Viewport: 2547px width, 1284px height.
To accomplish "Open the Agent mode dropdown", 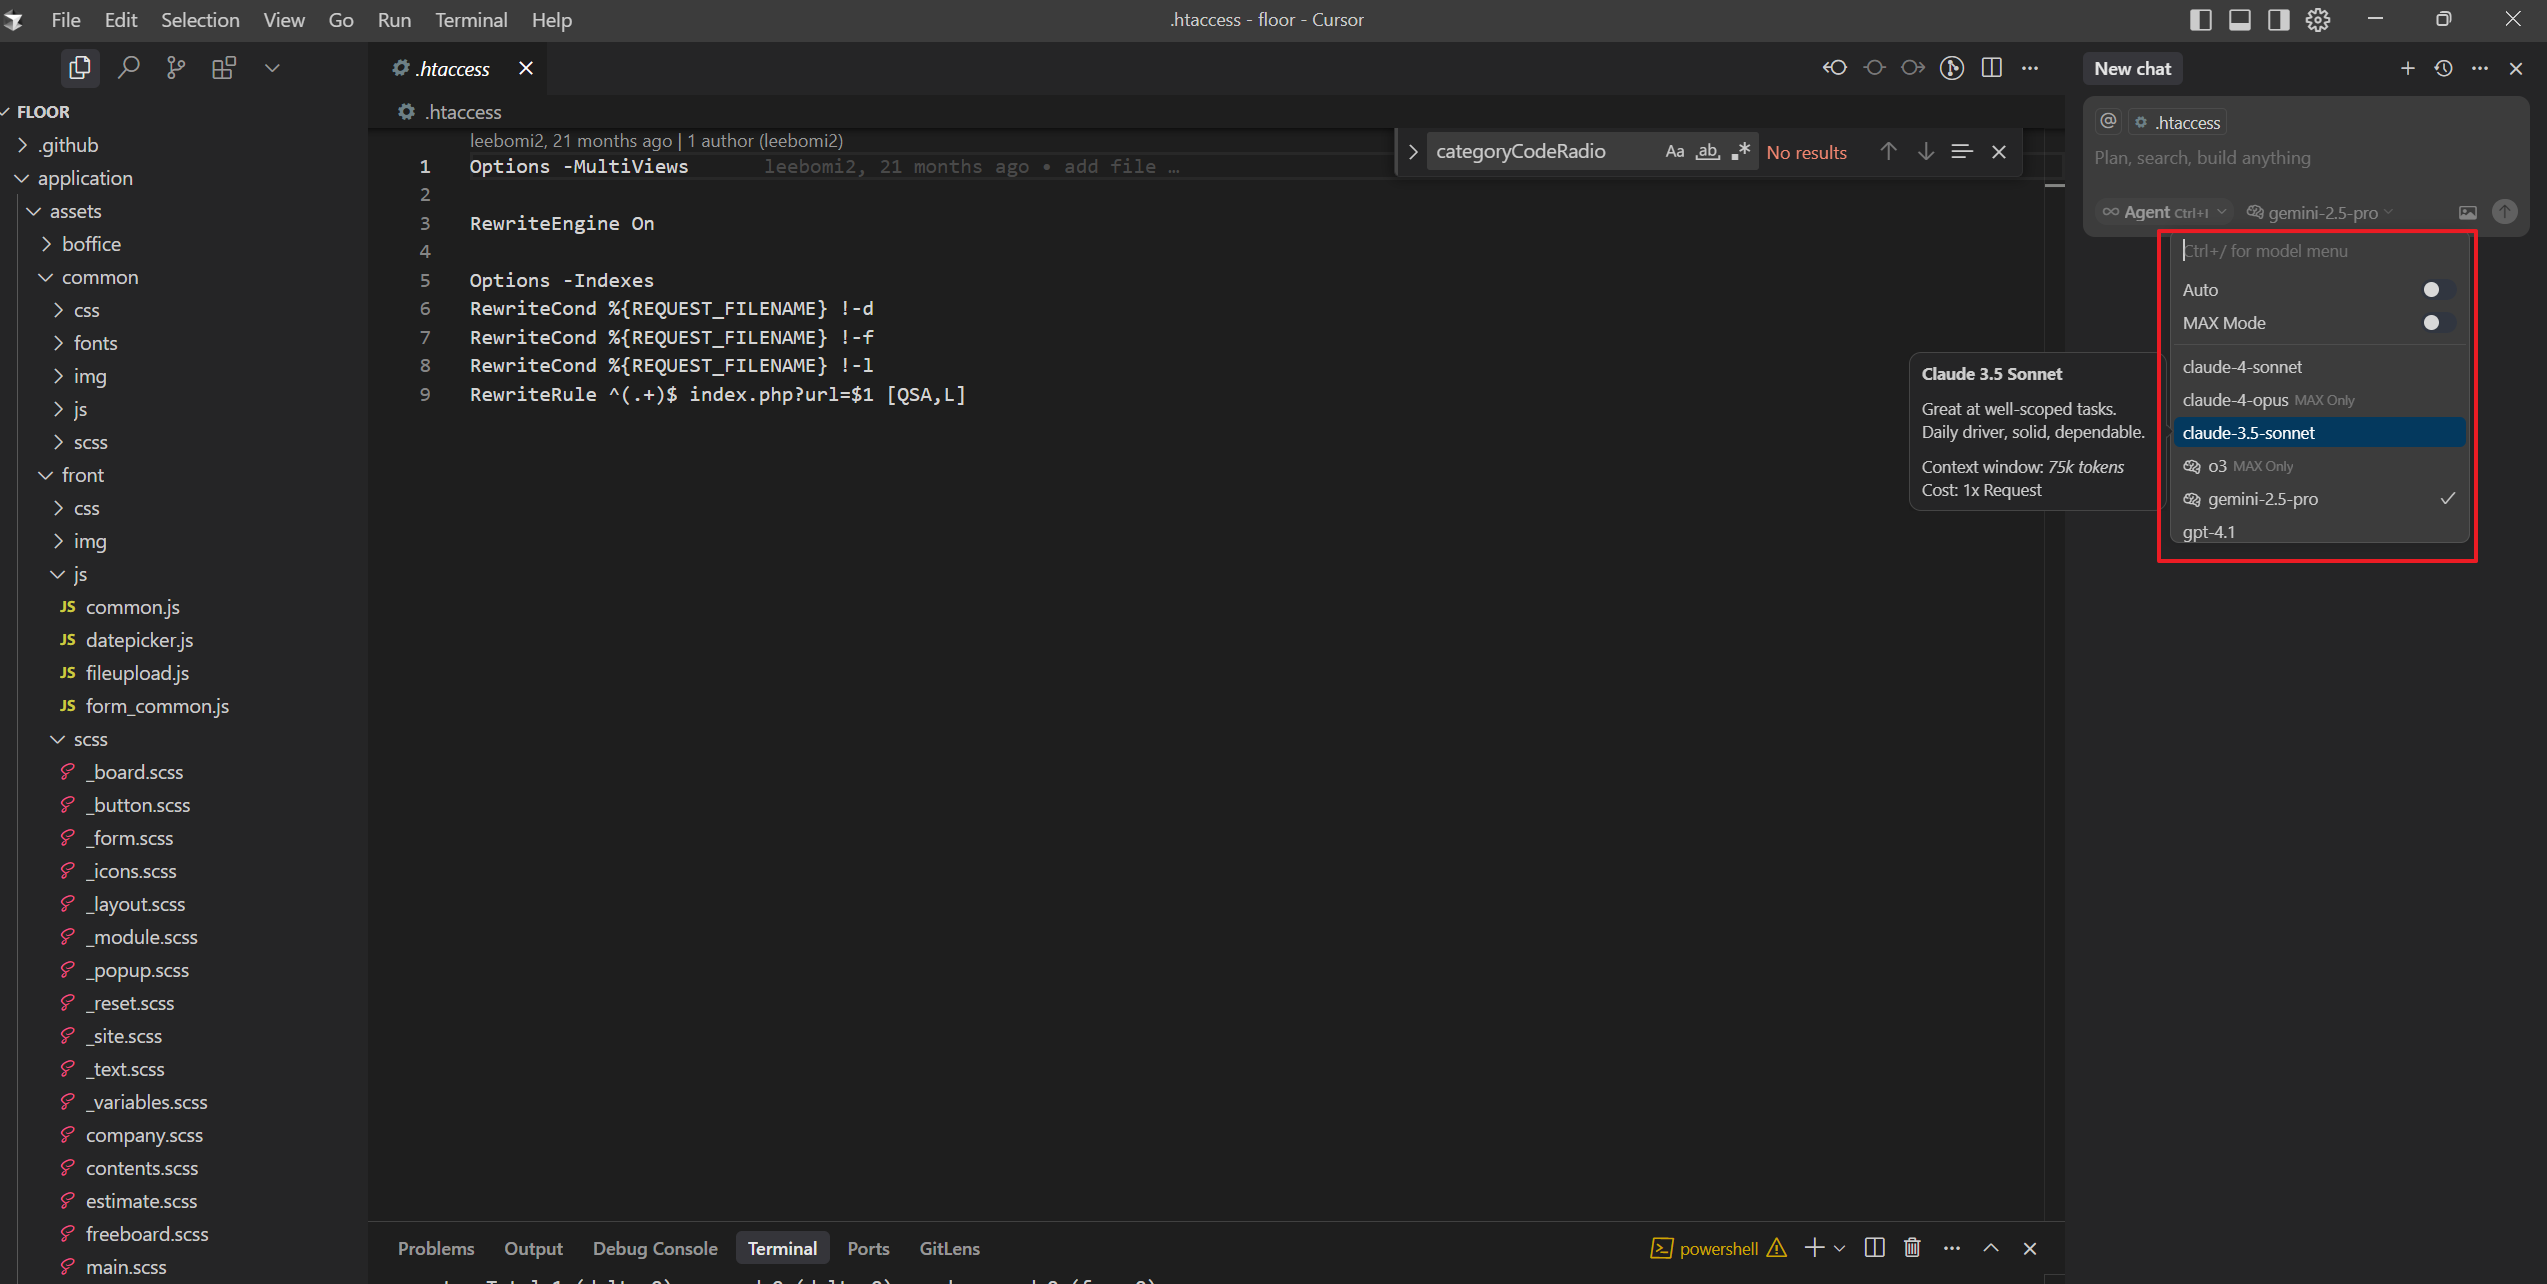I will [2165, 212].
